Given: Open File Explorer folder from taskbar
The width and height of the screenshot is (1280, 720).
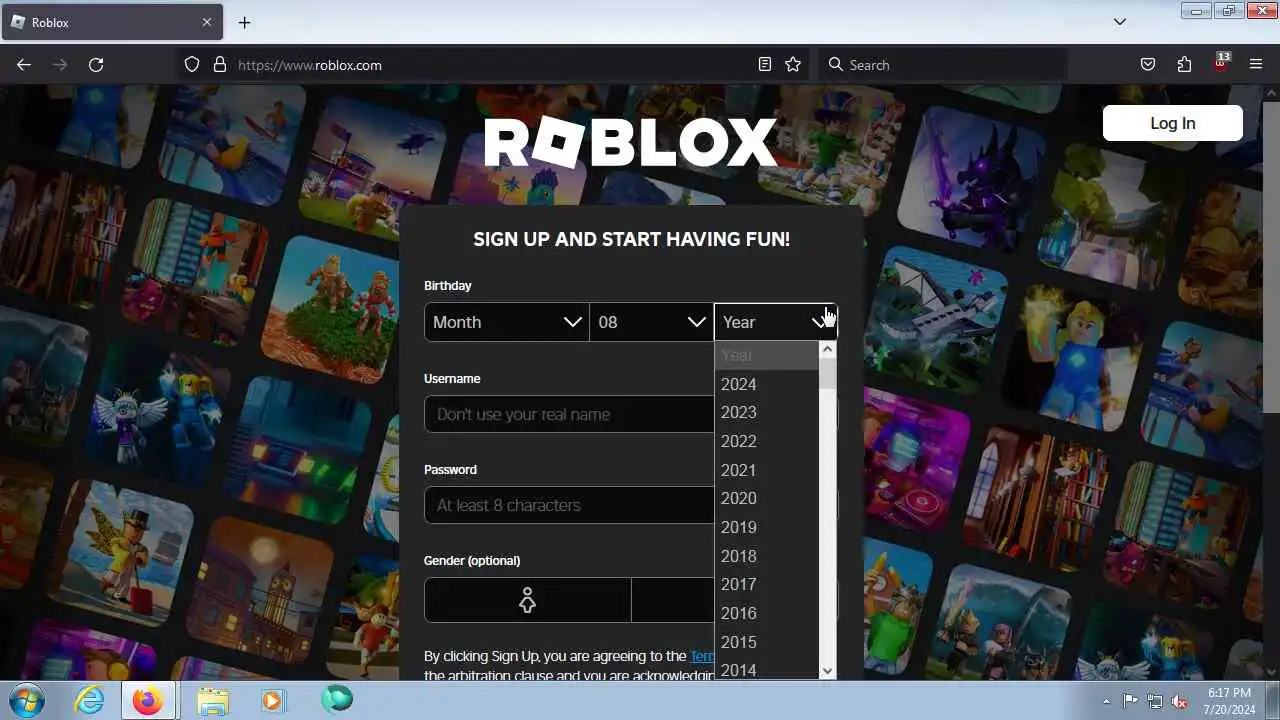Looking at the screenshot, I should [212, 701].
